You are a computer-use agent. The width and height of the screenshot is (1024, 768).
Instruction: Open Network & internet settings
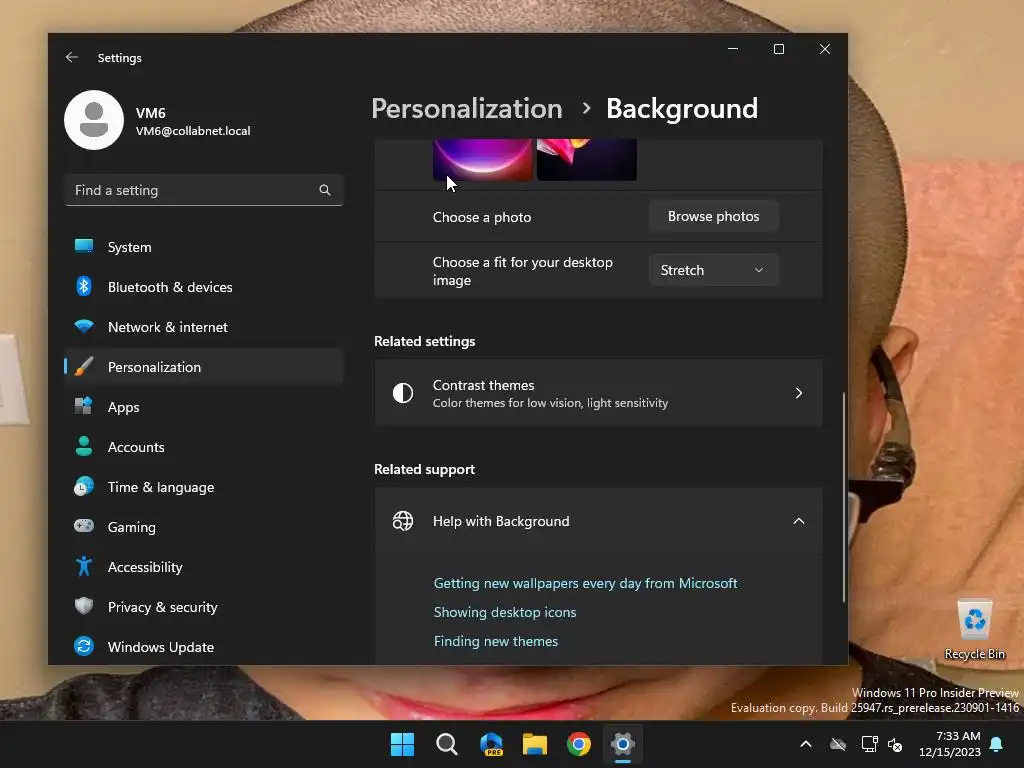click(204, 327)
